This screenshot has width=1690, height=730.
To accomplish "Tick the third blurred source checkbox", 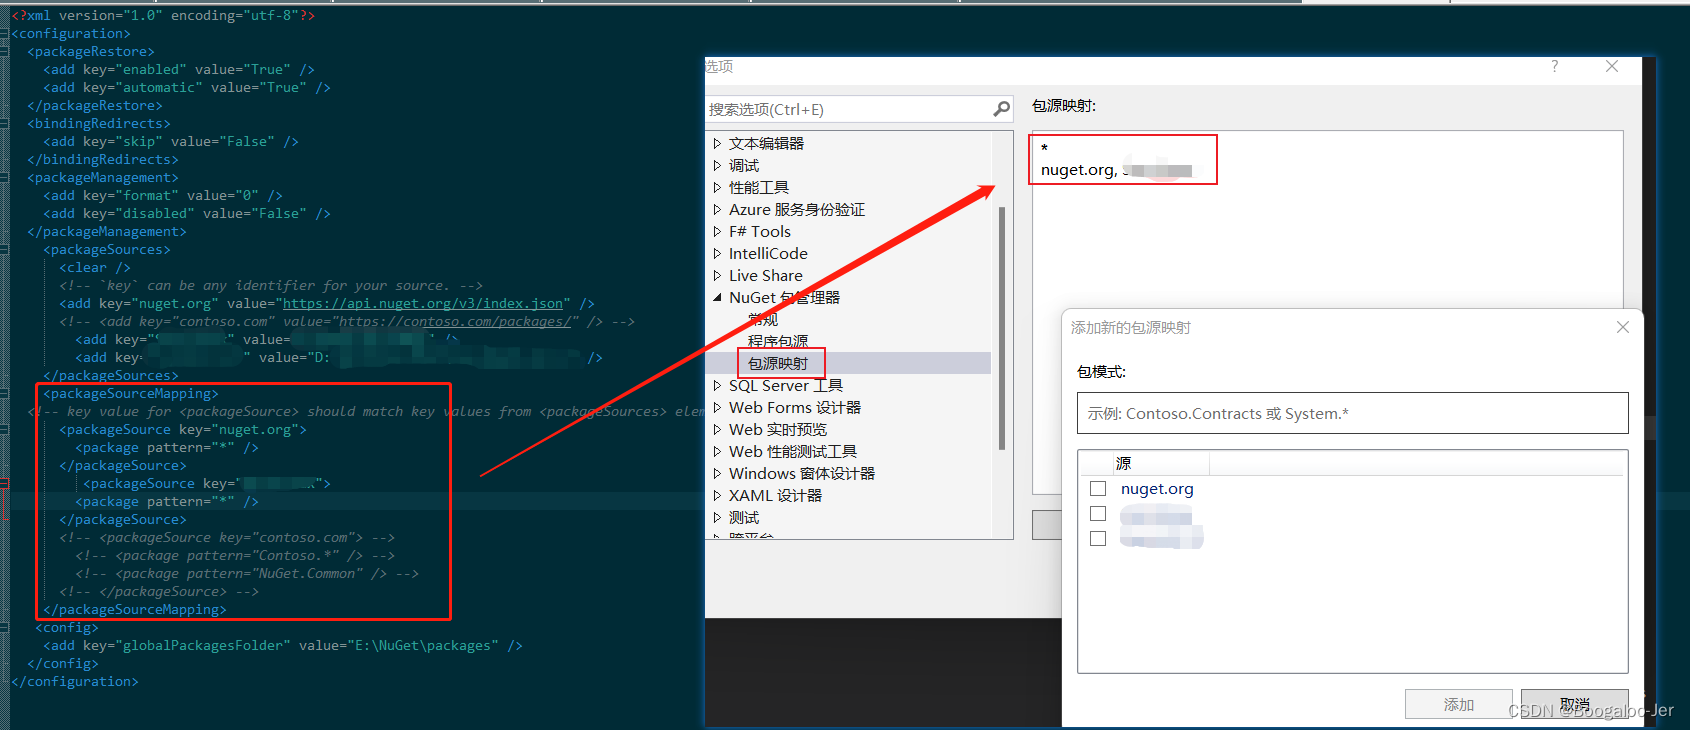I will click(x=1098, y=539).
